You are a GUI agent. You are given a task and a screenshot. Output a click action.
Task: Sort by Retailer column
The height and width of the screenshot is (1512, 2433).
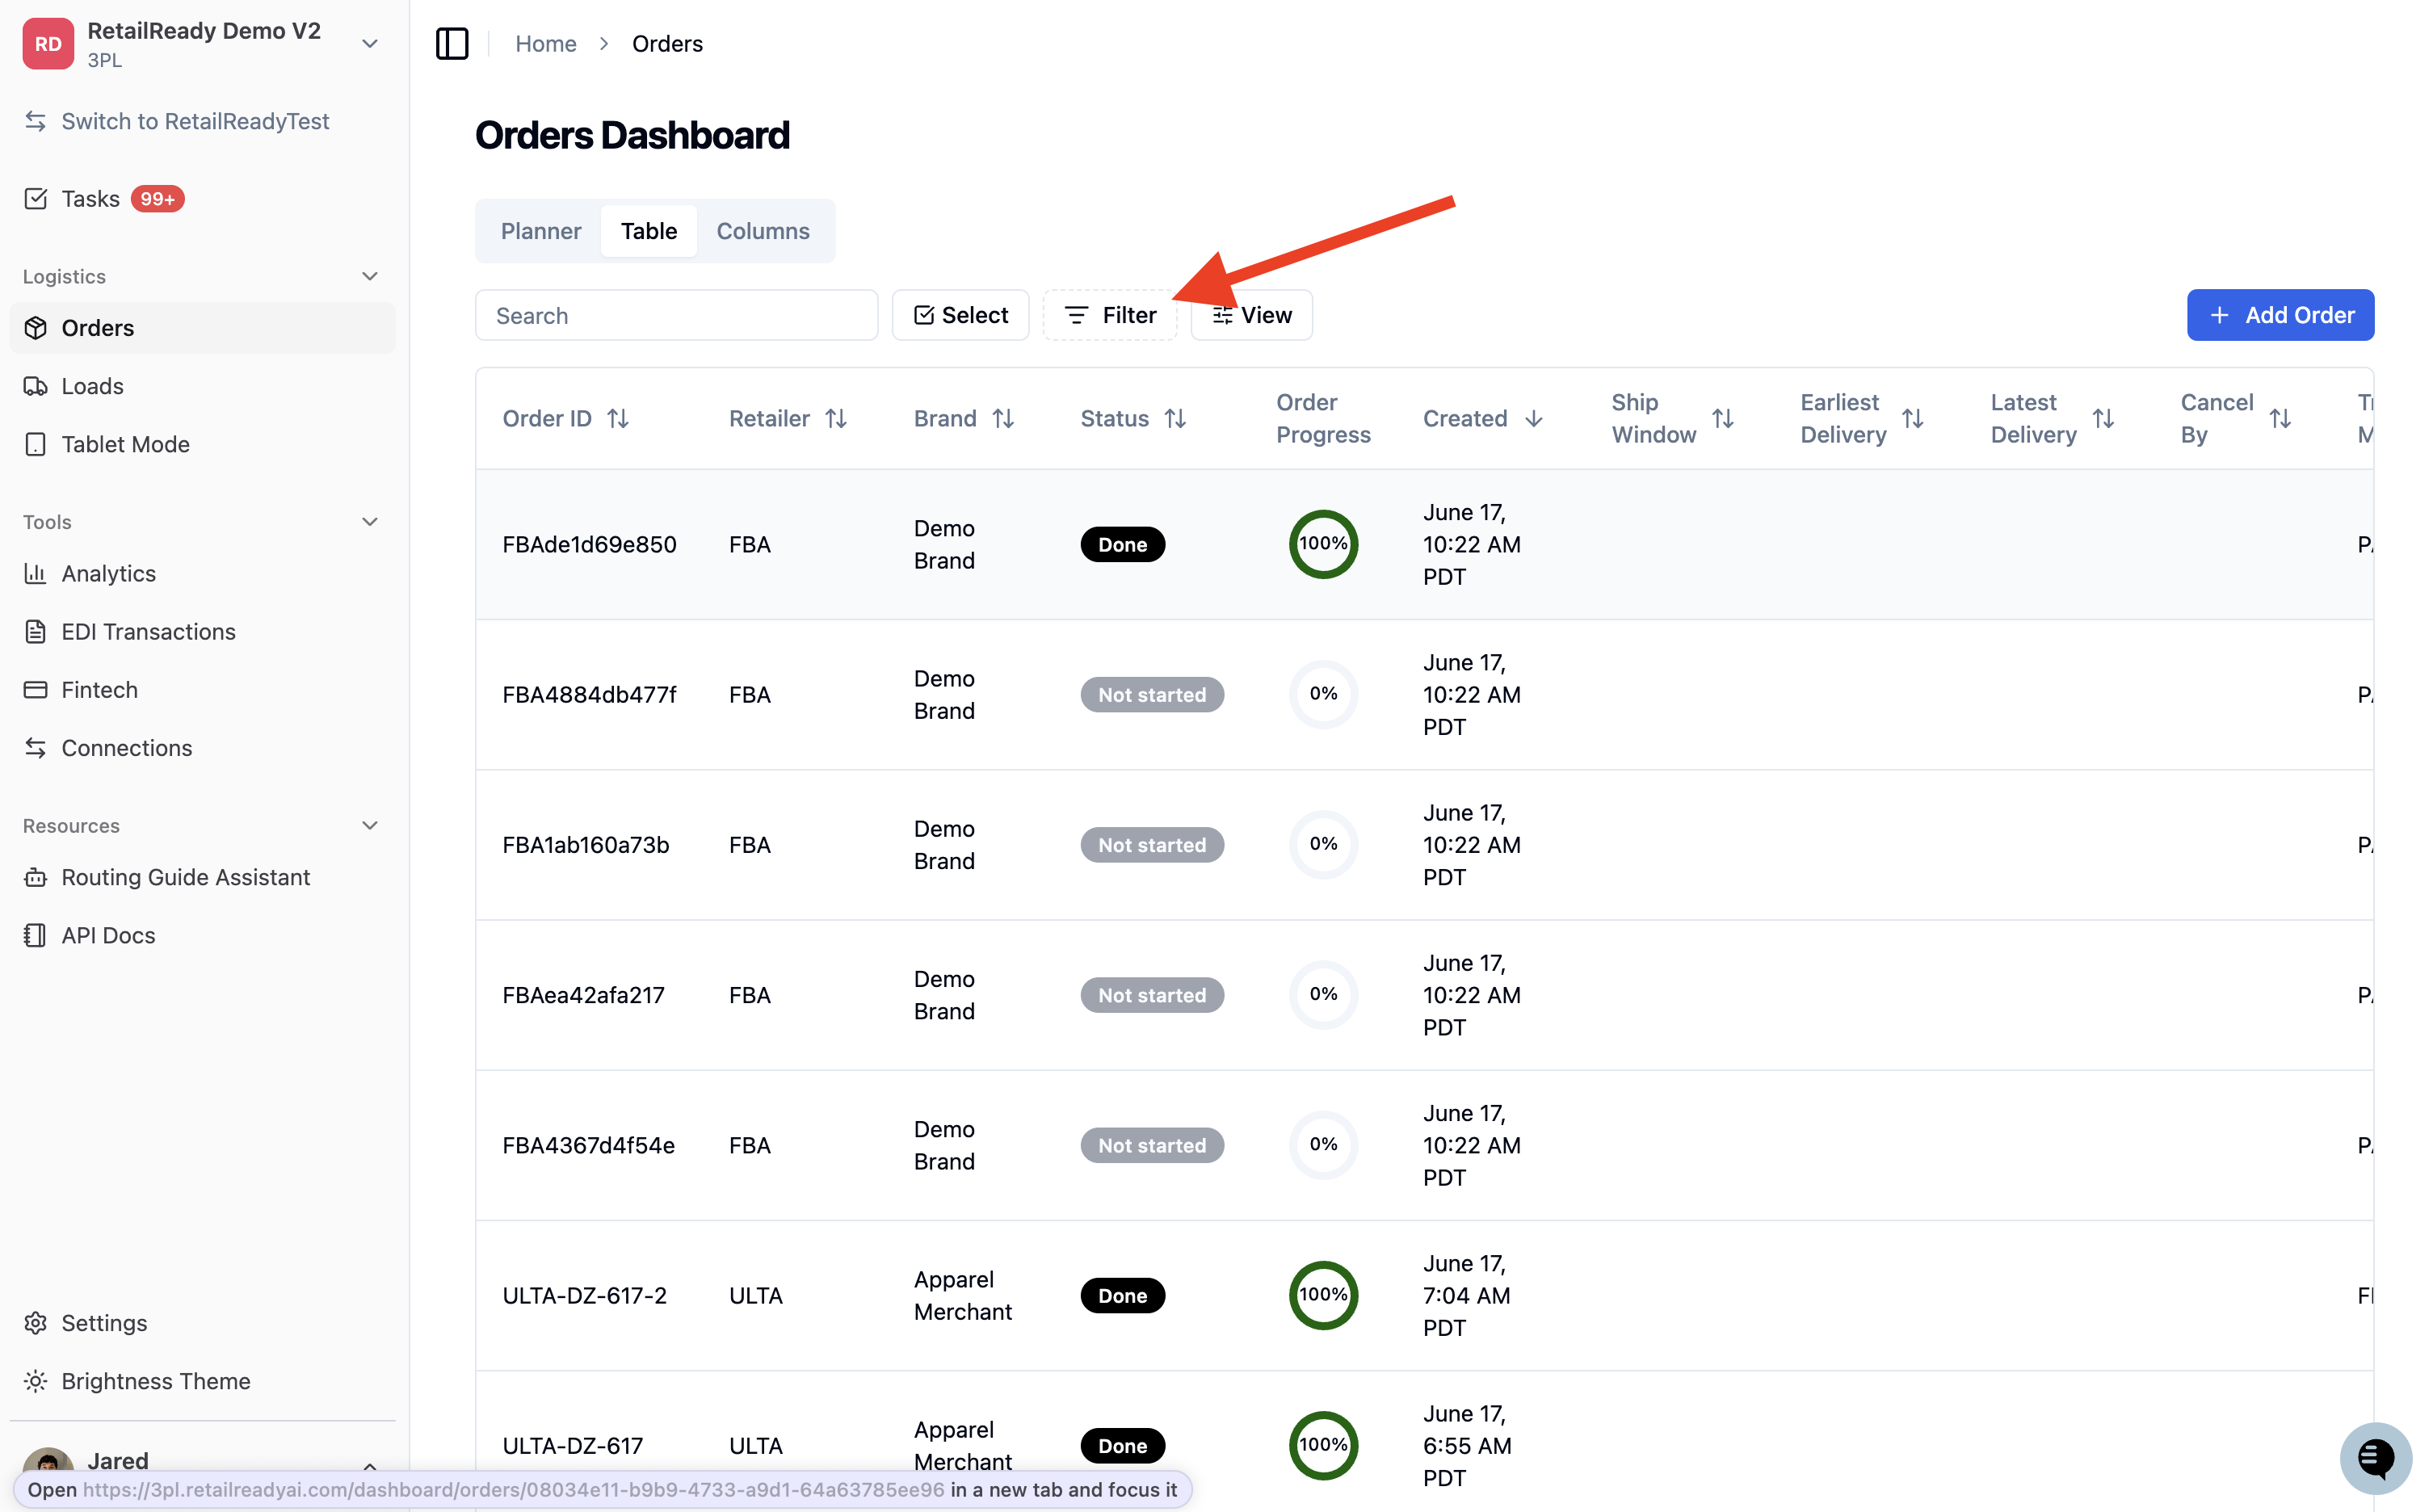(x=836, y=419)
